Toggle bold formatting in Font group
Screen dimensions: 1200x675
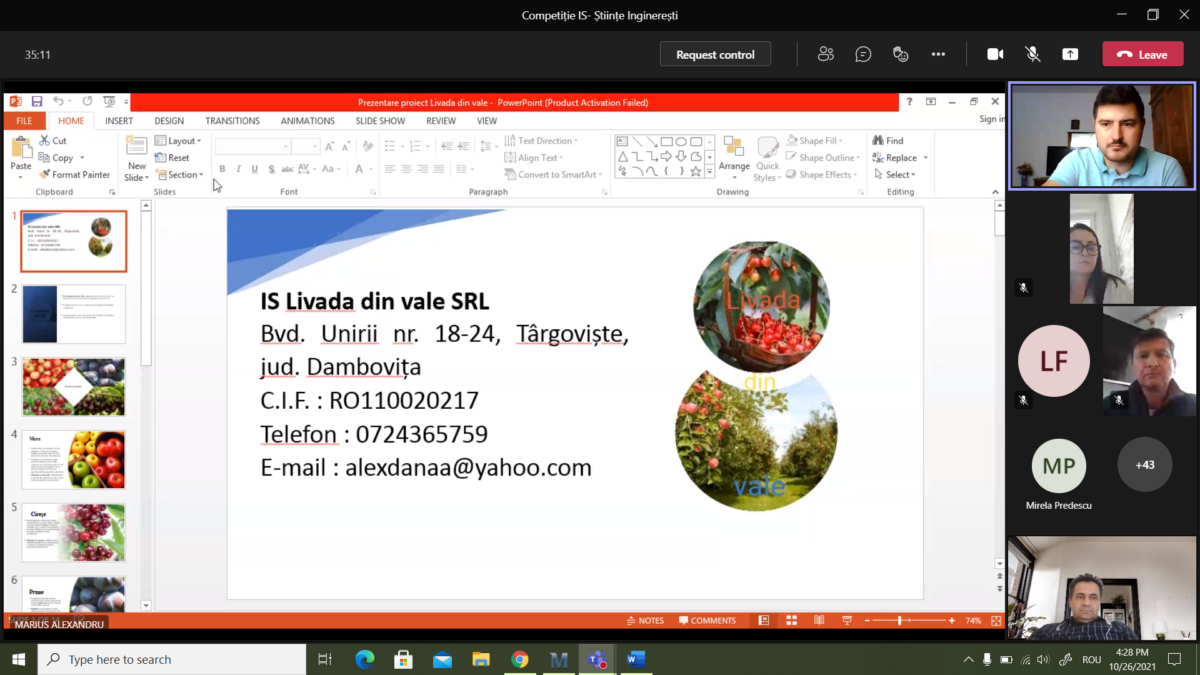click(x=222, y=170)
